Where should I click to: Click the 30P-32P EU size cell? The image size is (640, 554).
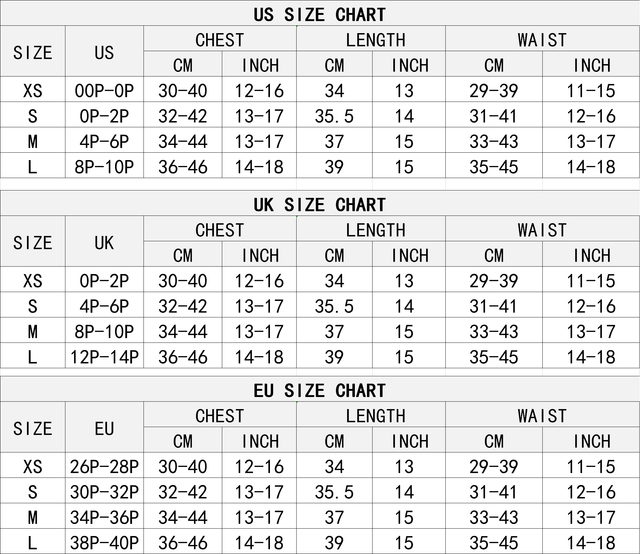click(104, 492)
